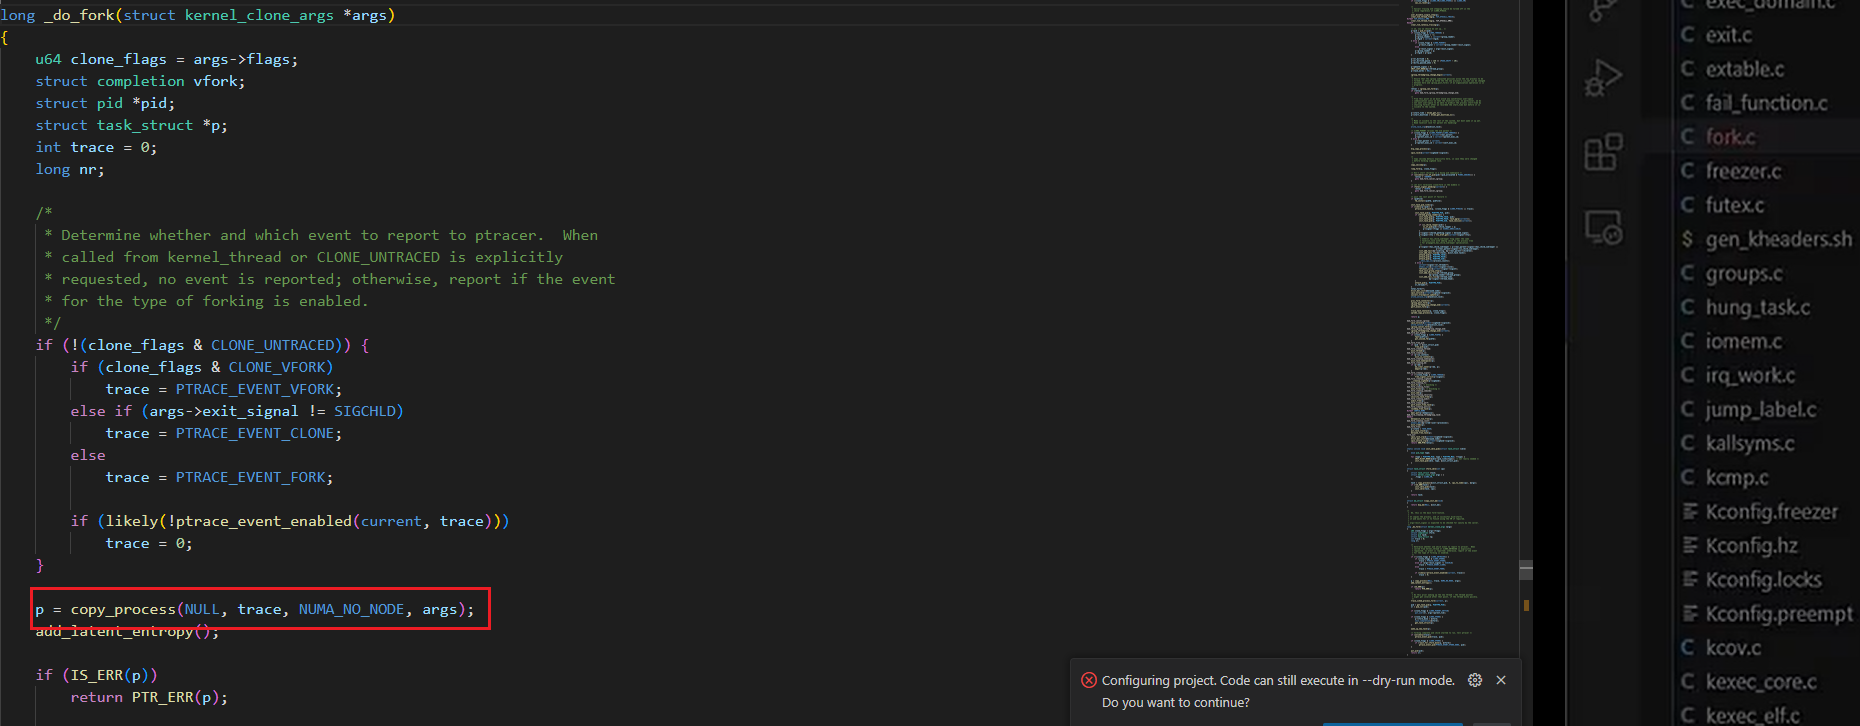Click PTRACE_EVENT_FORK in the code
Screen dimensions: 1860x726
250,477
